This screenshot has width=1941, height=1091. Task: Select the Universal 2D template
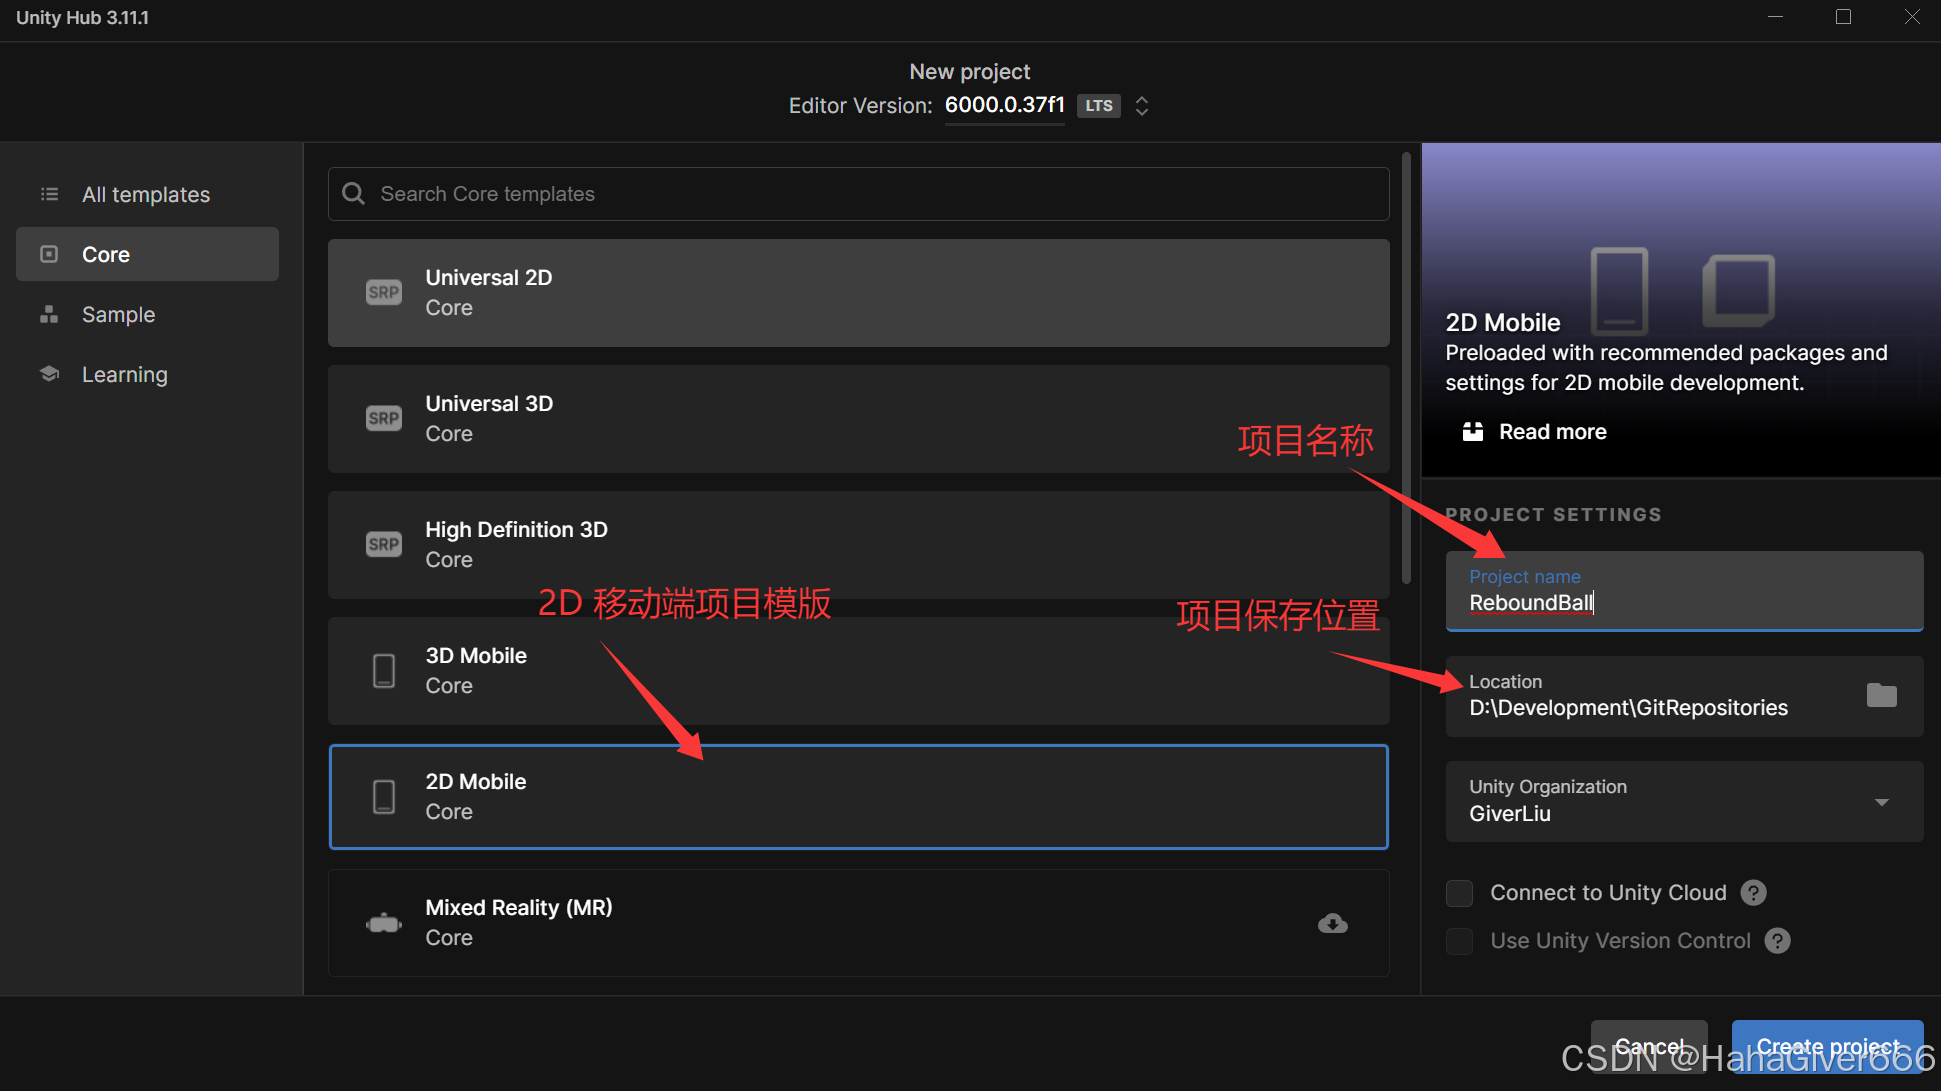point(858,293)
